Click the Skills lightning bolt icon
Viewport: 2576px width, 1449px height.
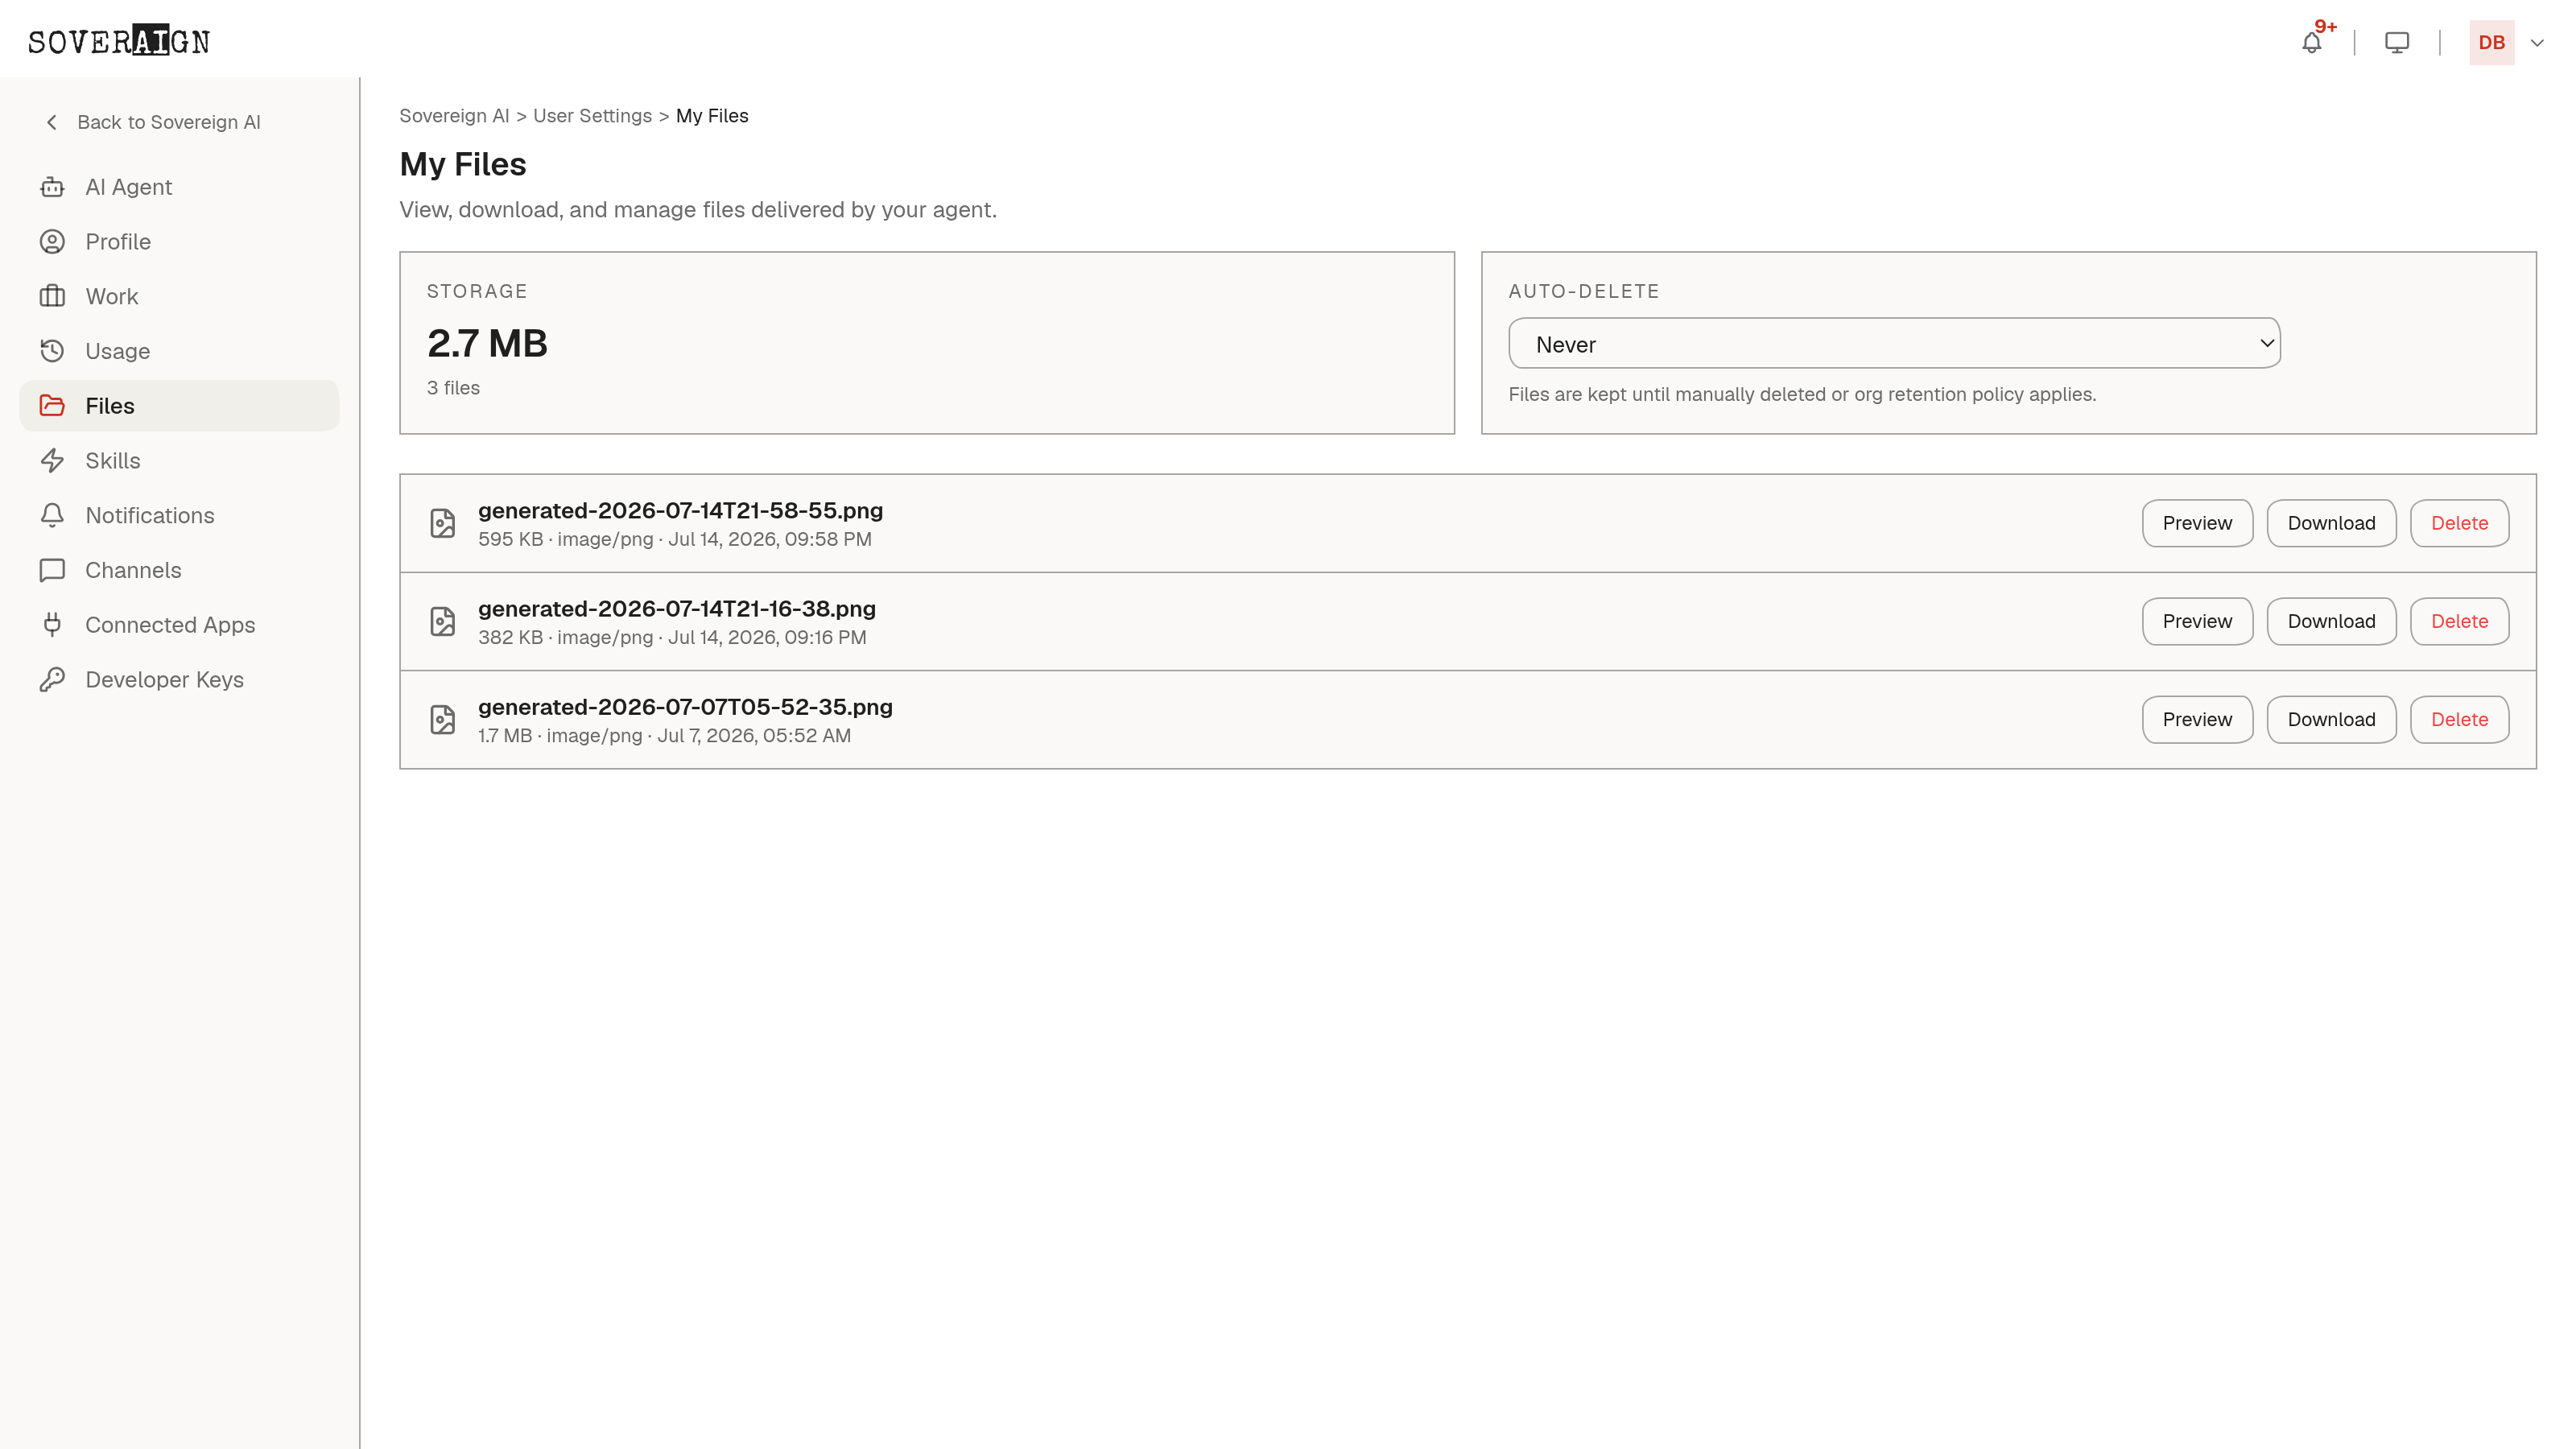pyautogui.click(x=52, y=461)
